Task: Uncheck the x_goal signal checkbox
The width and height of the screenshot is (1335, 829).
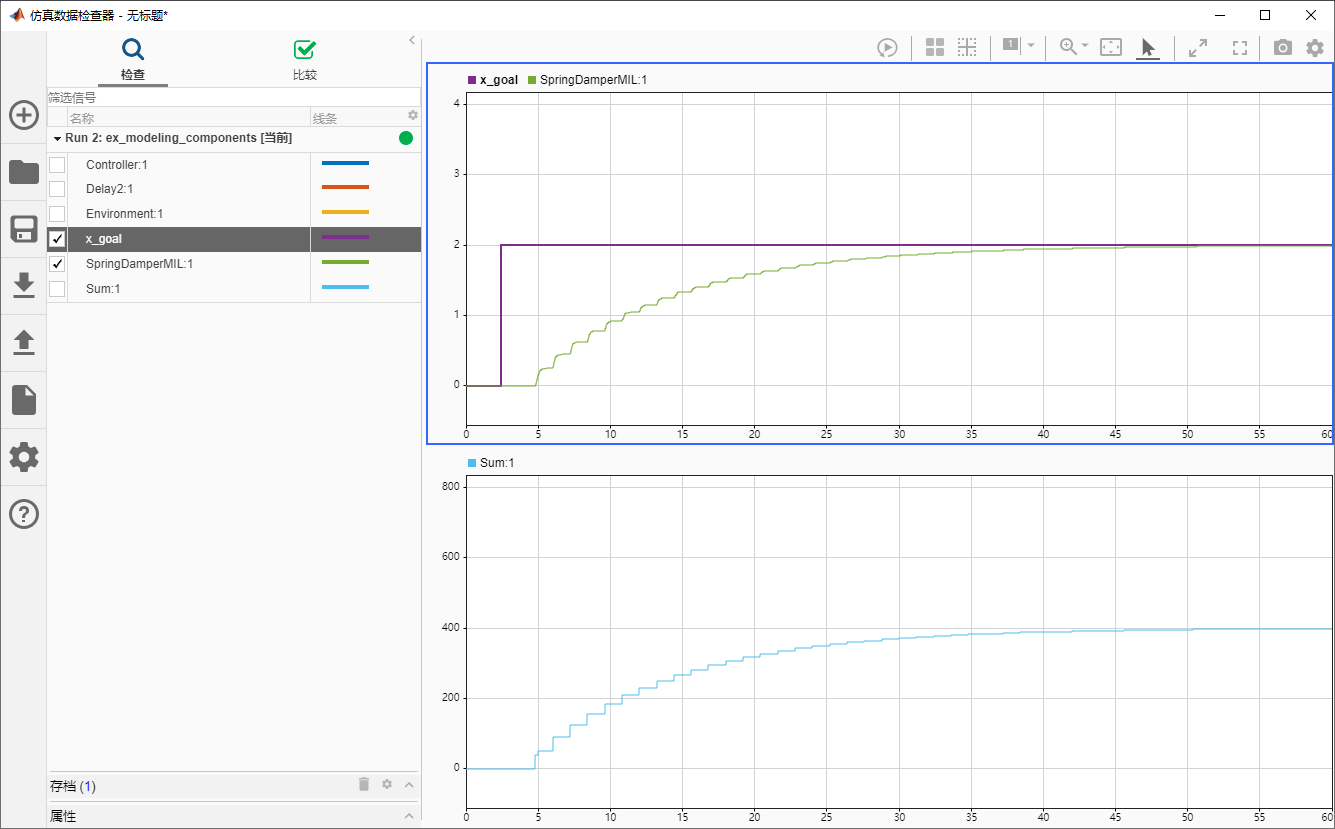Action: click(x=57, y=239)
